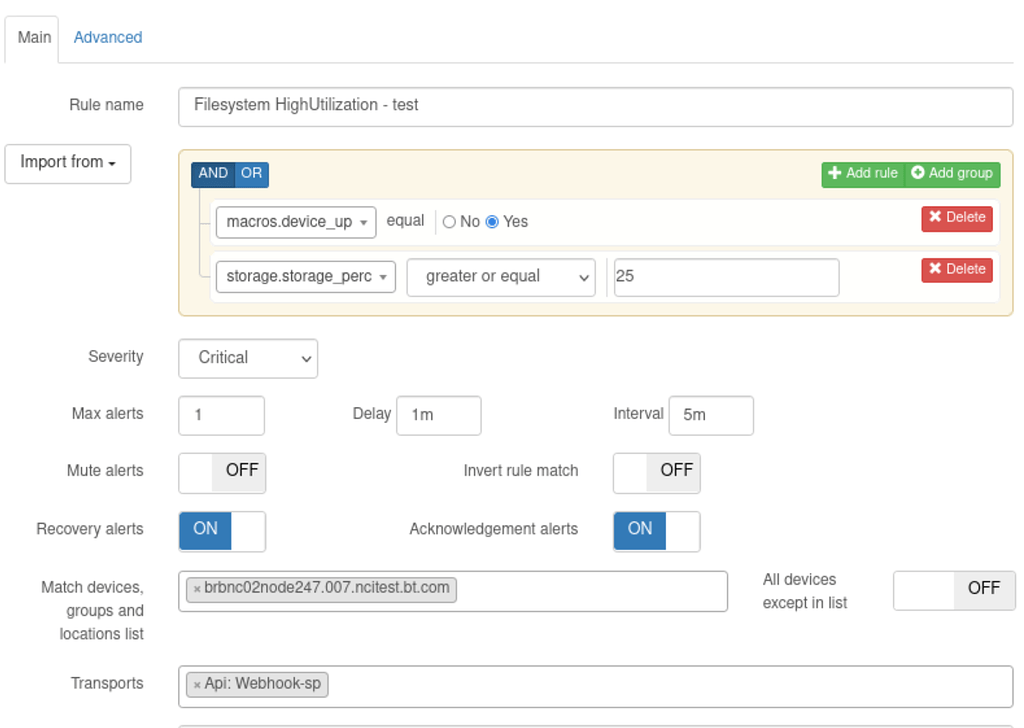Turn off Recovery alerts
1024x728 pixels.
coord(222,531)
